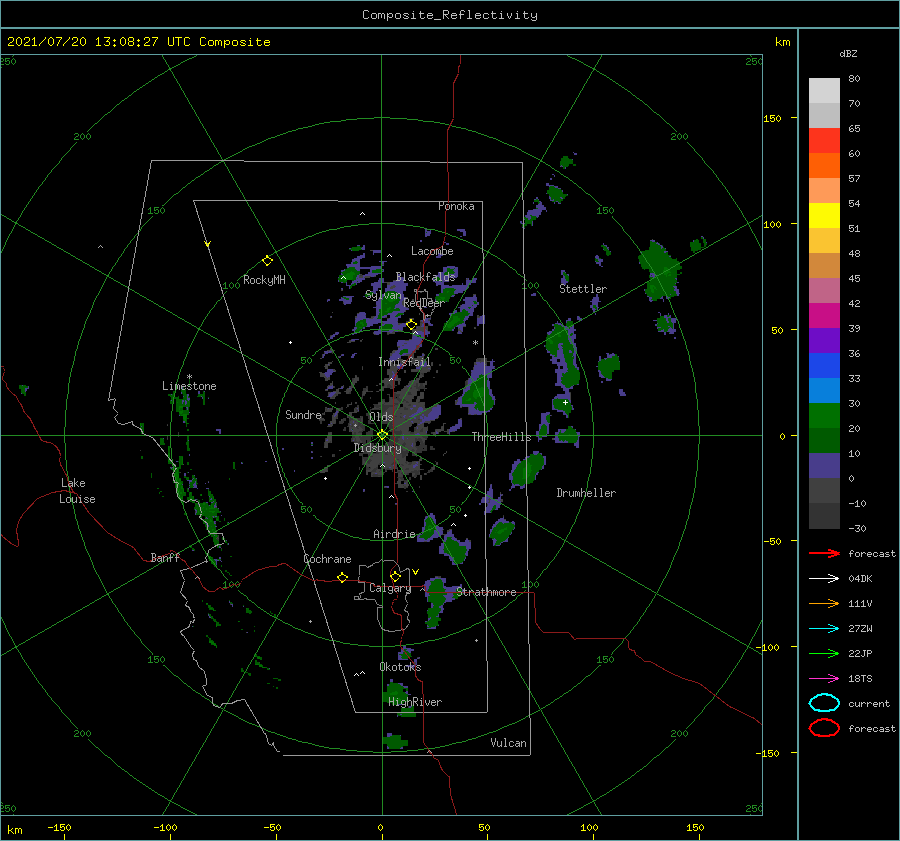Select the red 65–60 dBZ color swatch
Image resolution: width=900 pixels, height=841 pixels.
point(824,141)
